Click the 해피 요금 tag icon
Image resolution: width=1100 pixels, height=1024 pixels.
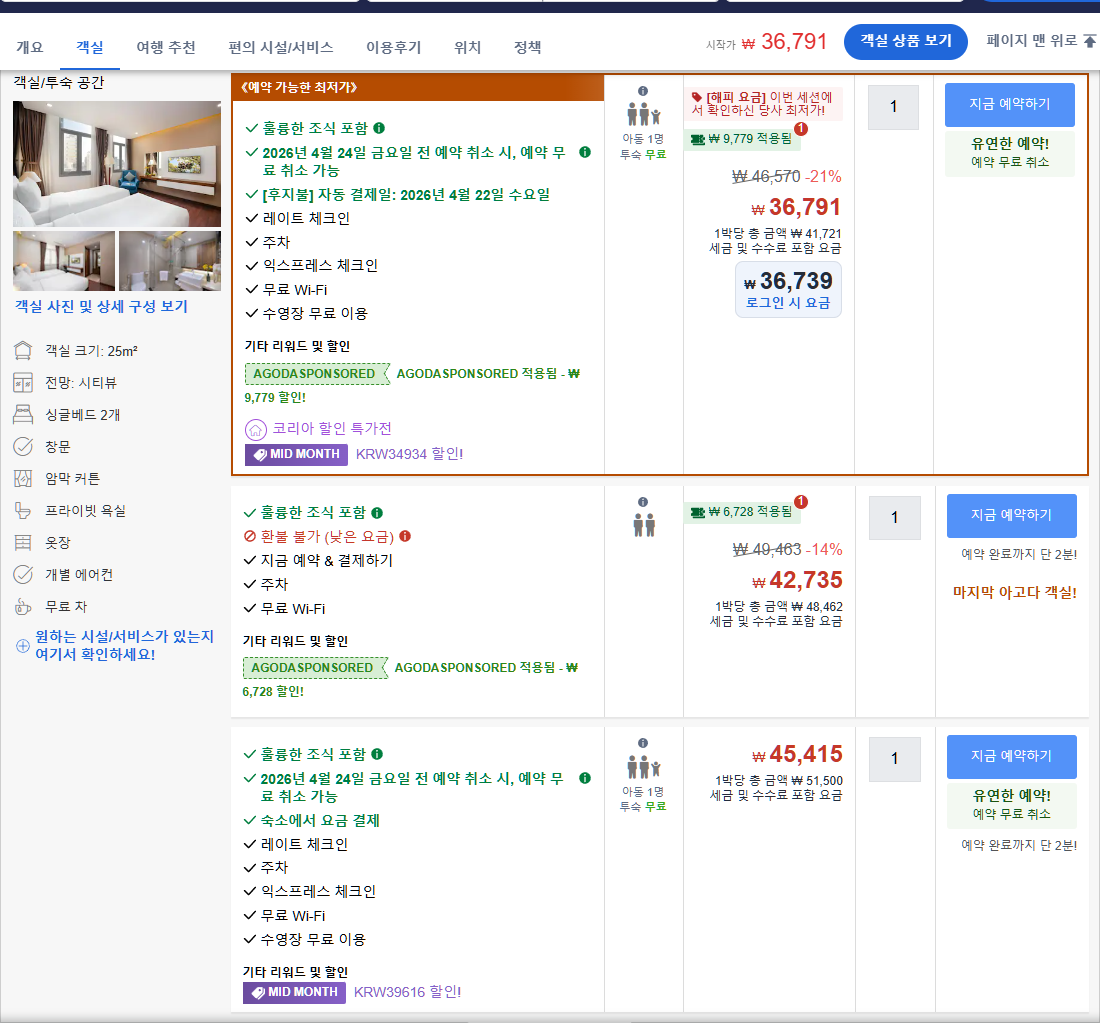tap(697, 97)
